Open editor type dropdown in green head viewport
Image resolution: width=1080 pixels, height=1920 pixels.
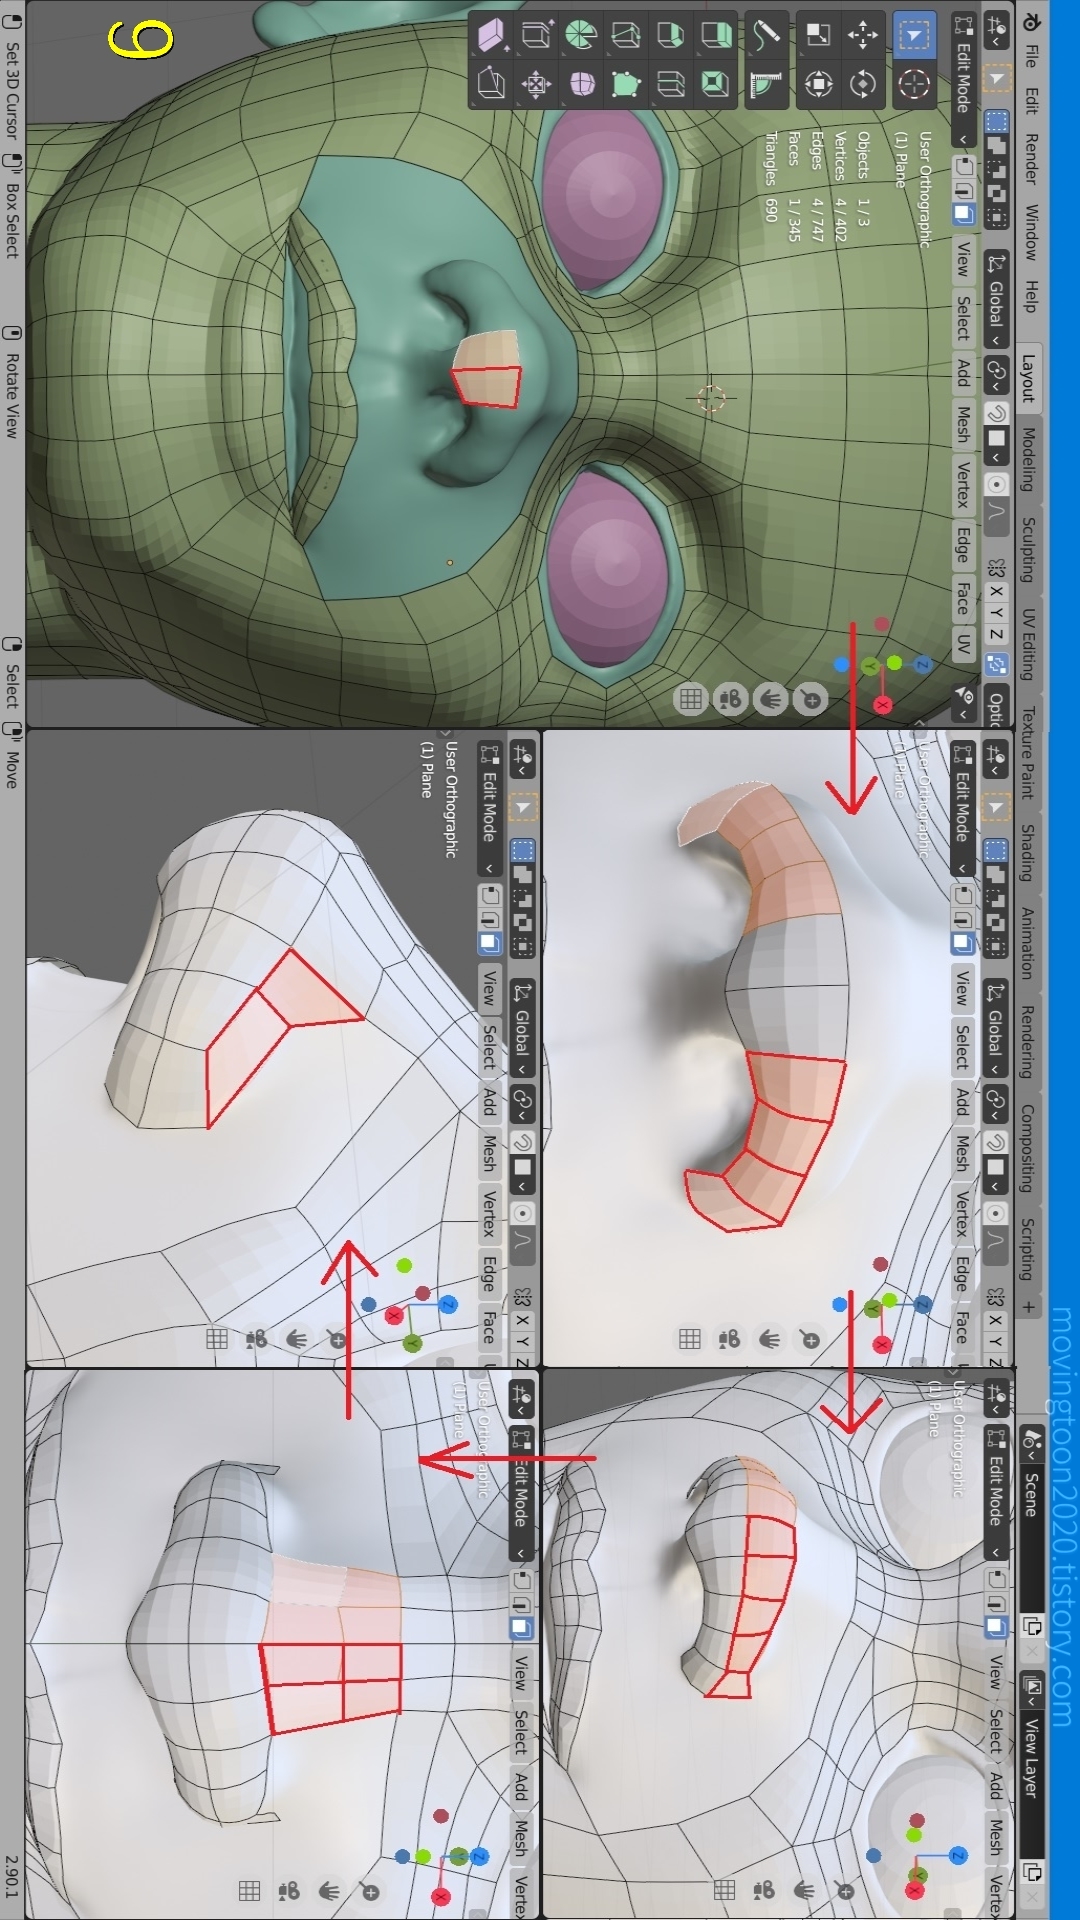pos(996,31)
